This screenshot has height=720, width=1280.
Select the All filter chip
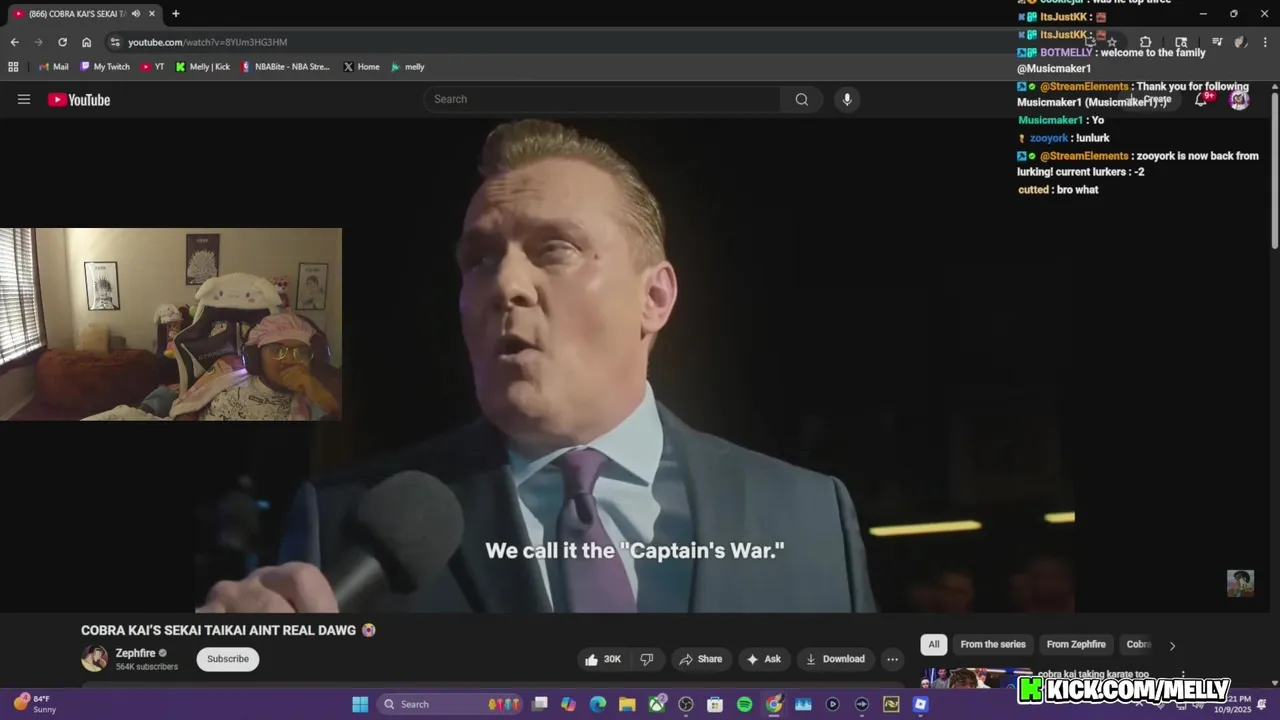[x=934, y=644]
